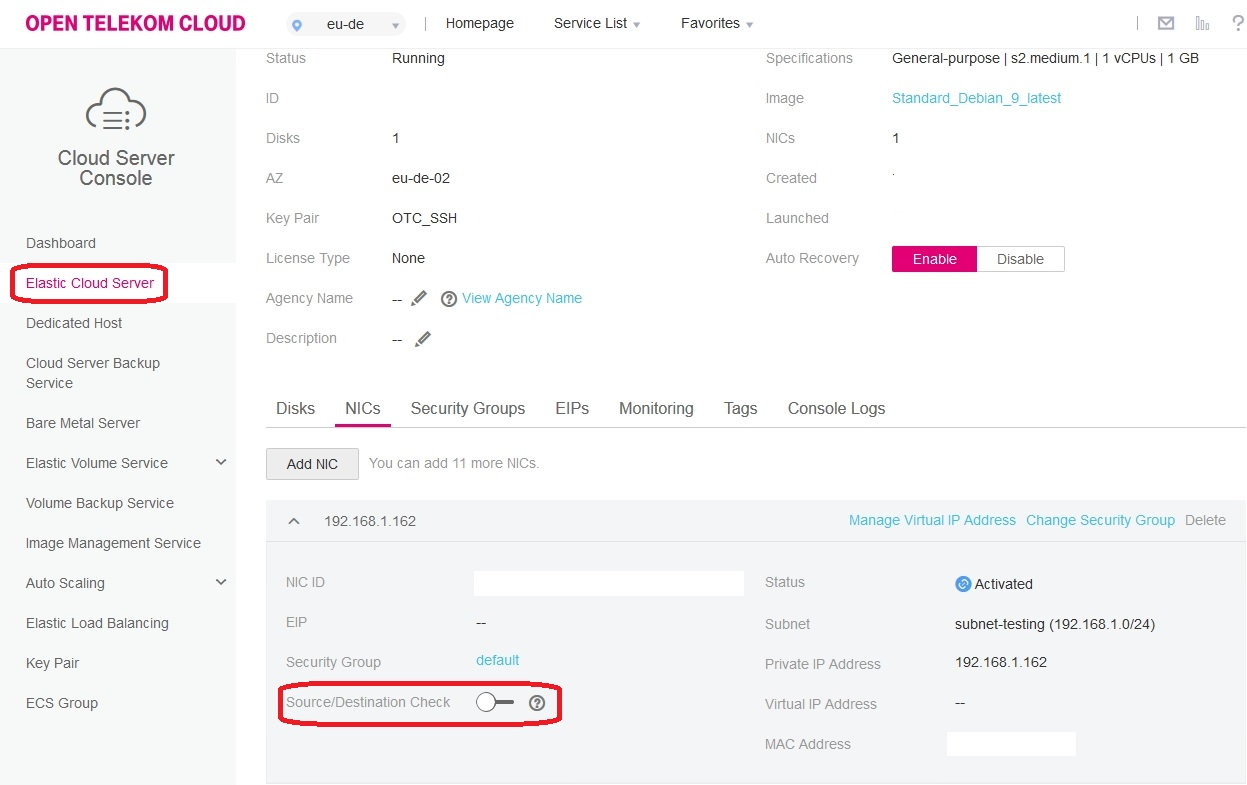Open Dedicated Host in sidebar

[74, 323]
